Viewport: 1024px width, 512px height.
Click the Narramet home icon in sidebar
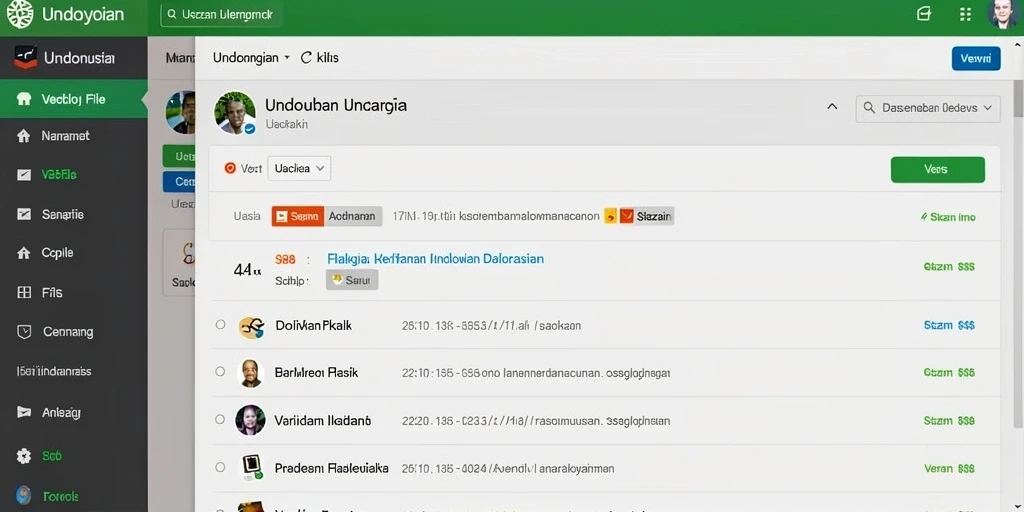pyautogui.click(x=24, y=136)
